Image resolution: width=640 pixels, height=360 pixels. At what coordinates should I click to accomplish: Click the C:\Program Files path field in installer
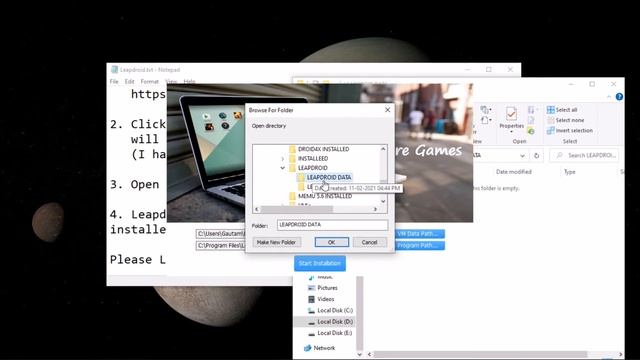point(220,245)
